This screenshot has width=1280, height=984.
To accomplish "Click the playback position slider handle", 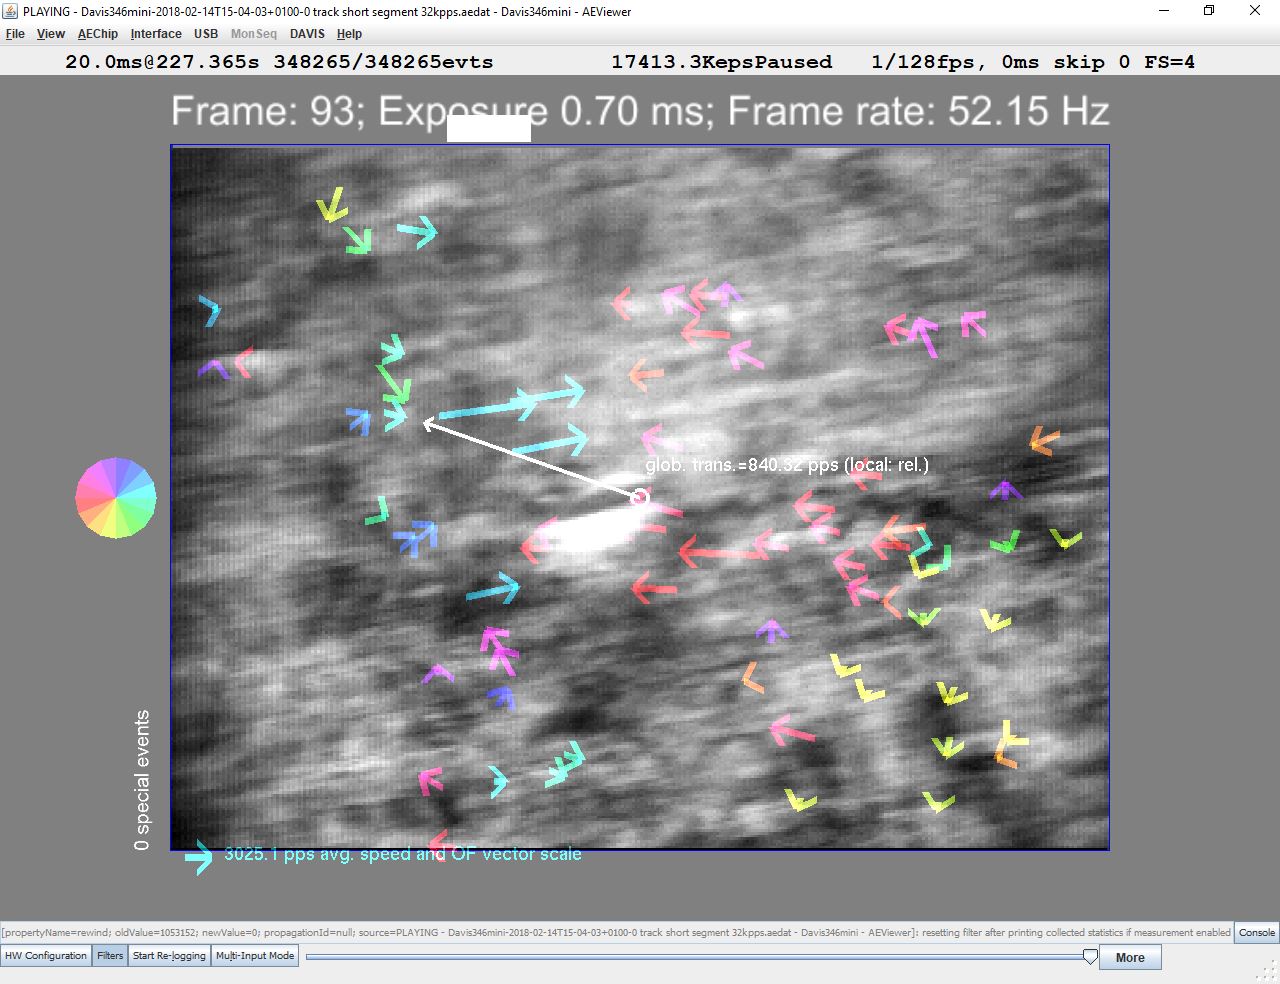I will (x=1090, y=957).
